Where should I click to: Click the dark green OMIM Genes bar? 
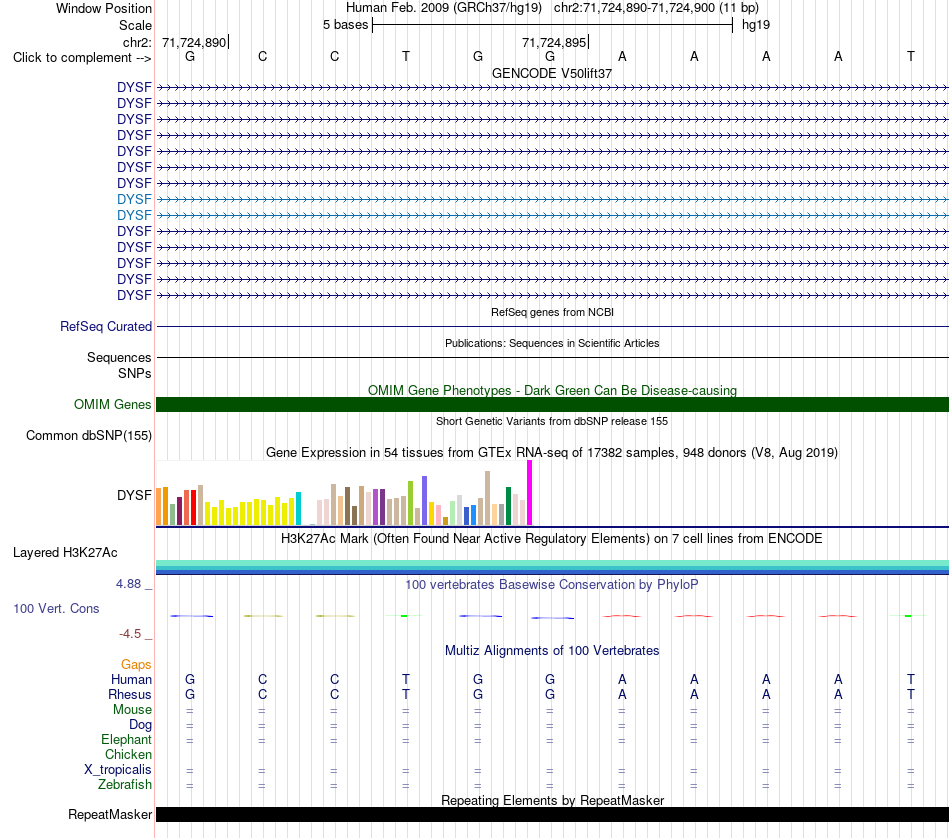(552, 405)
